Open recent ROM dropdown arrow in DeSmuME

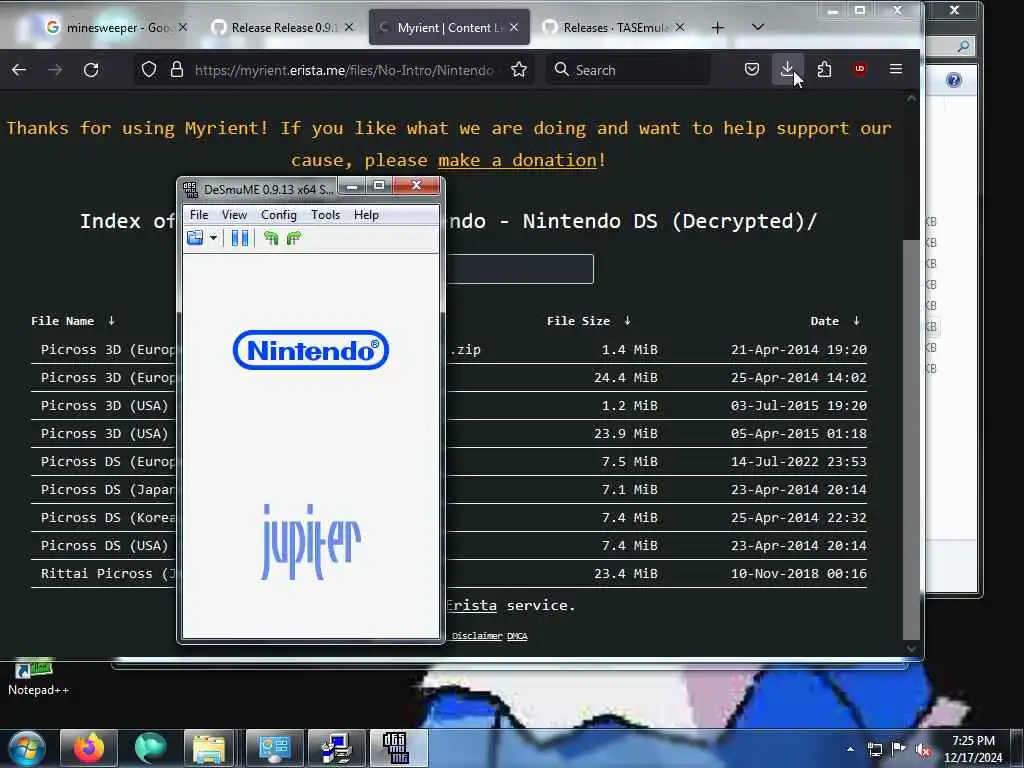pos(213,238)
